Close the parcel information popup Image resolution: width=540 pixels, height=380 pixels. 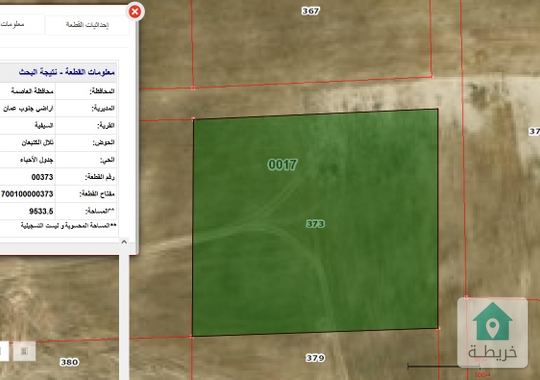point(135,12)
